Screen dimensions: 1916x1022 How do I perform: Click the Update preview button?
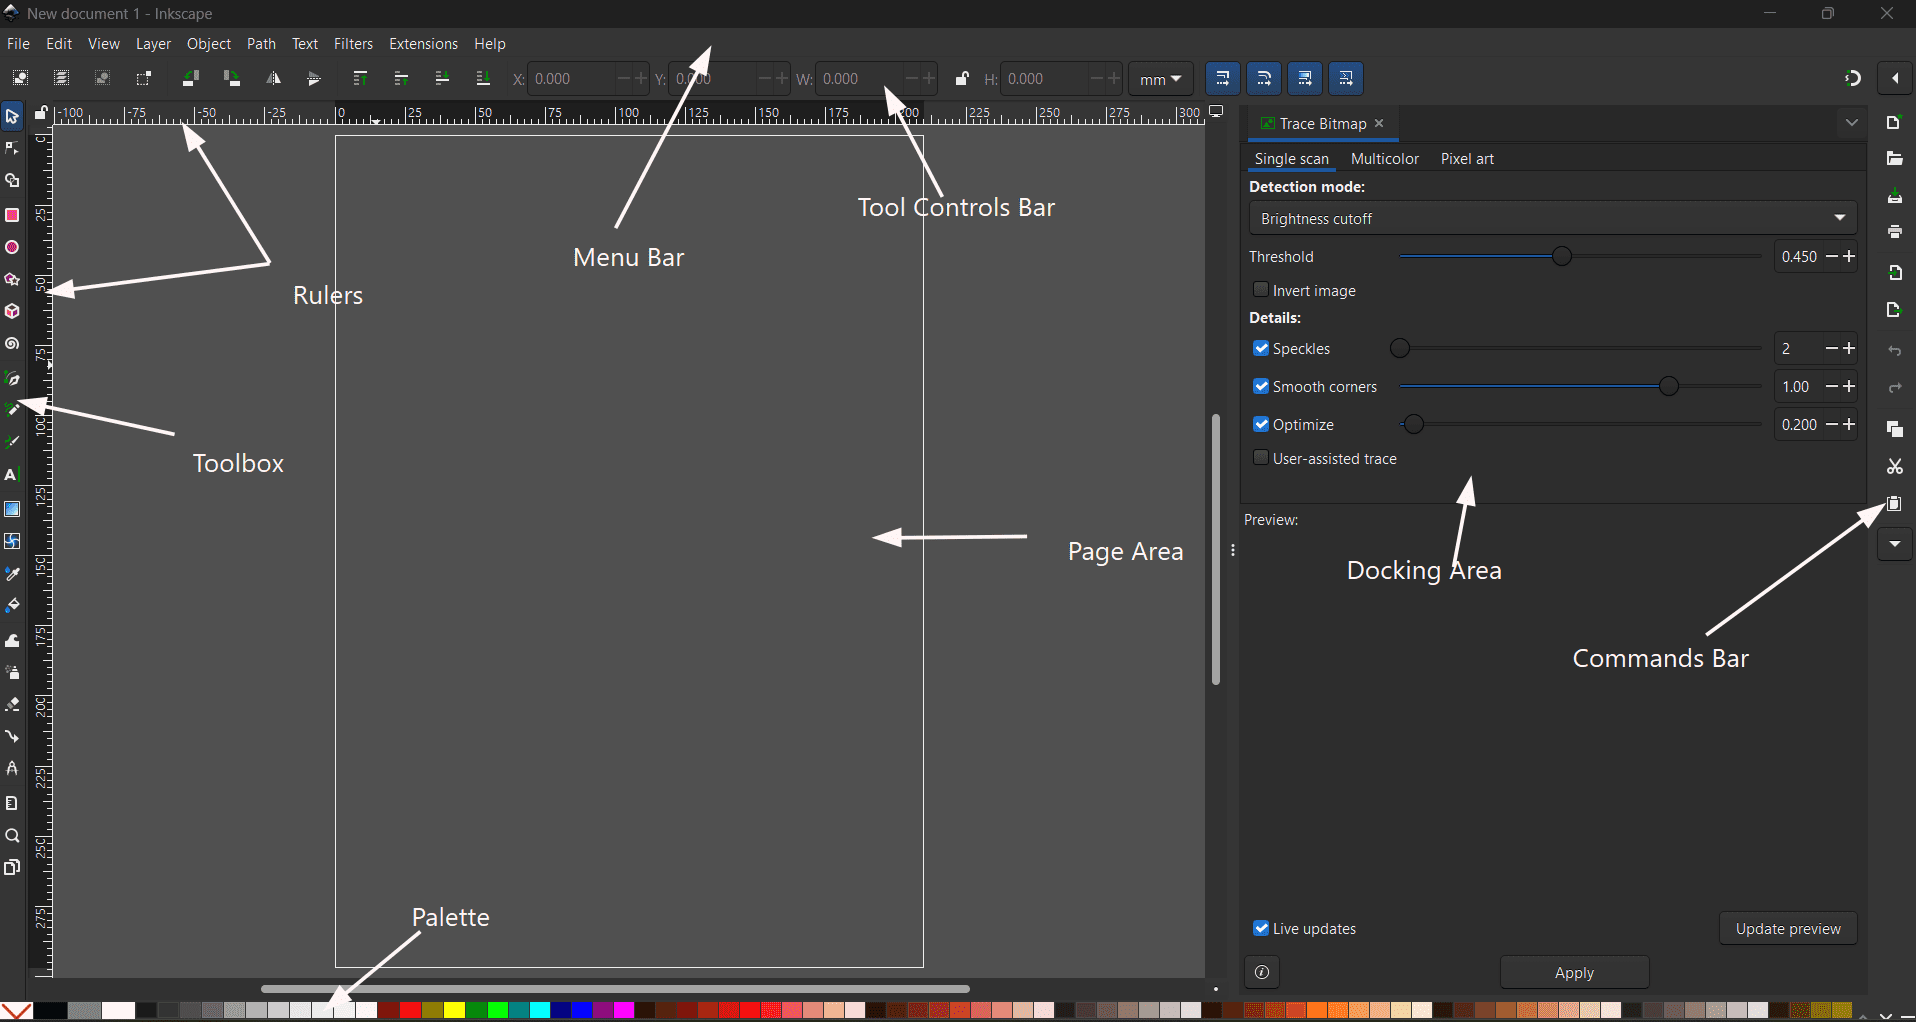[1788, 928]
